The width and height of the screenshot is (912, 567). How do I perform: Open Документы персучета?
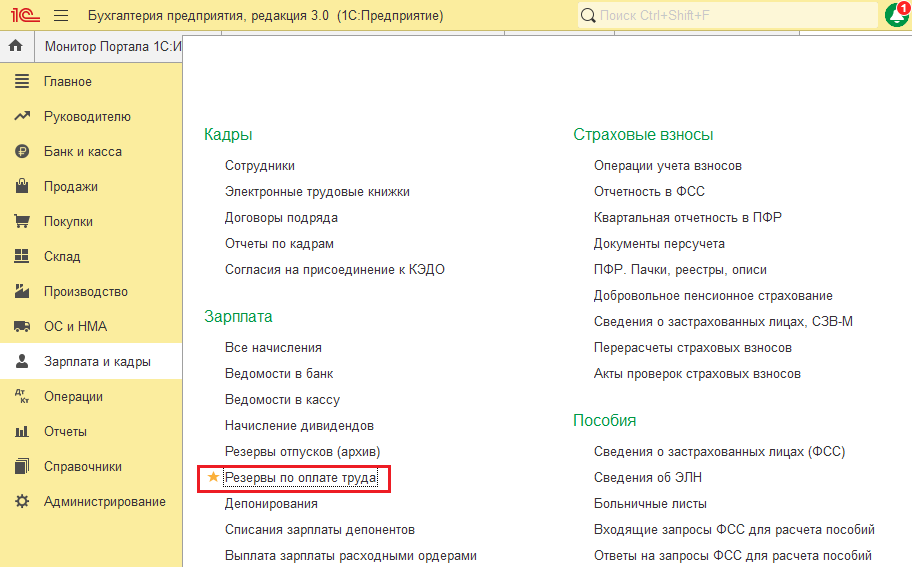pyautogui.click(x=659, y=244)
